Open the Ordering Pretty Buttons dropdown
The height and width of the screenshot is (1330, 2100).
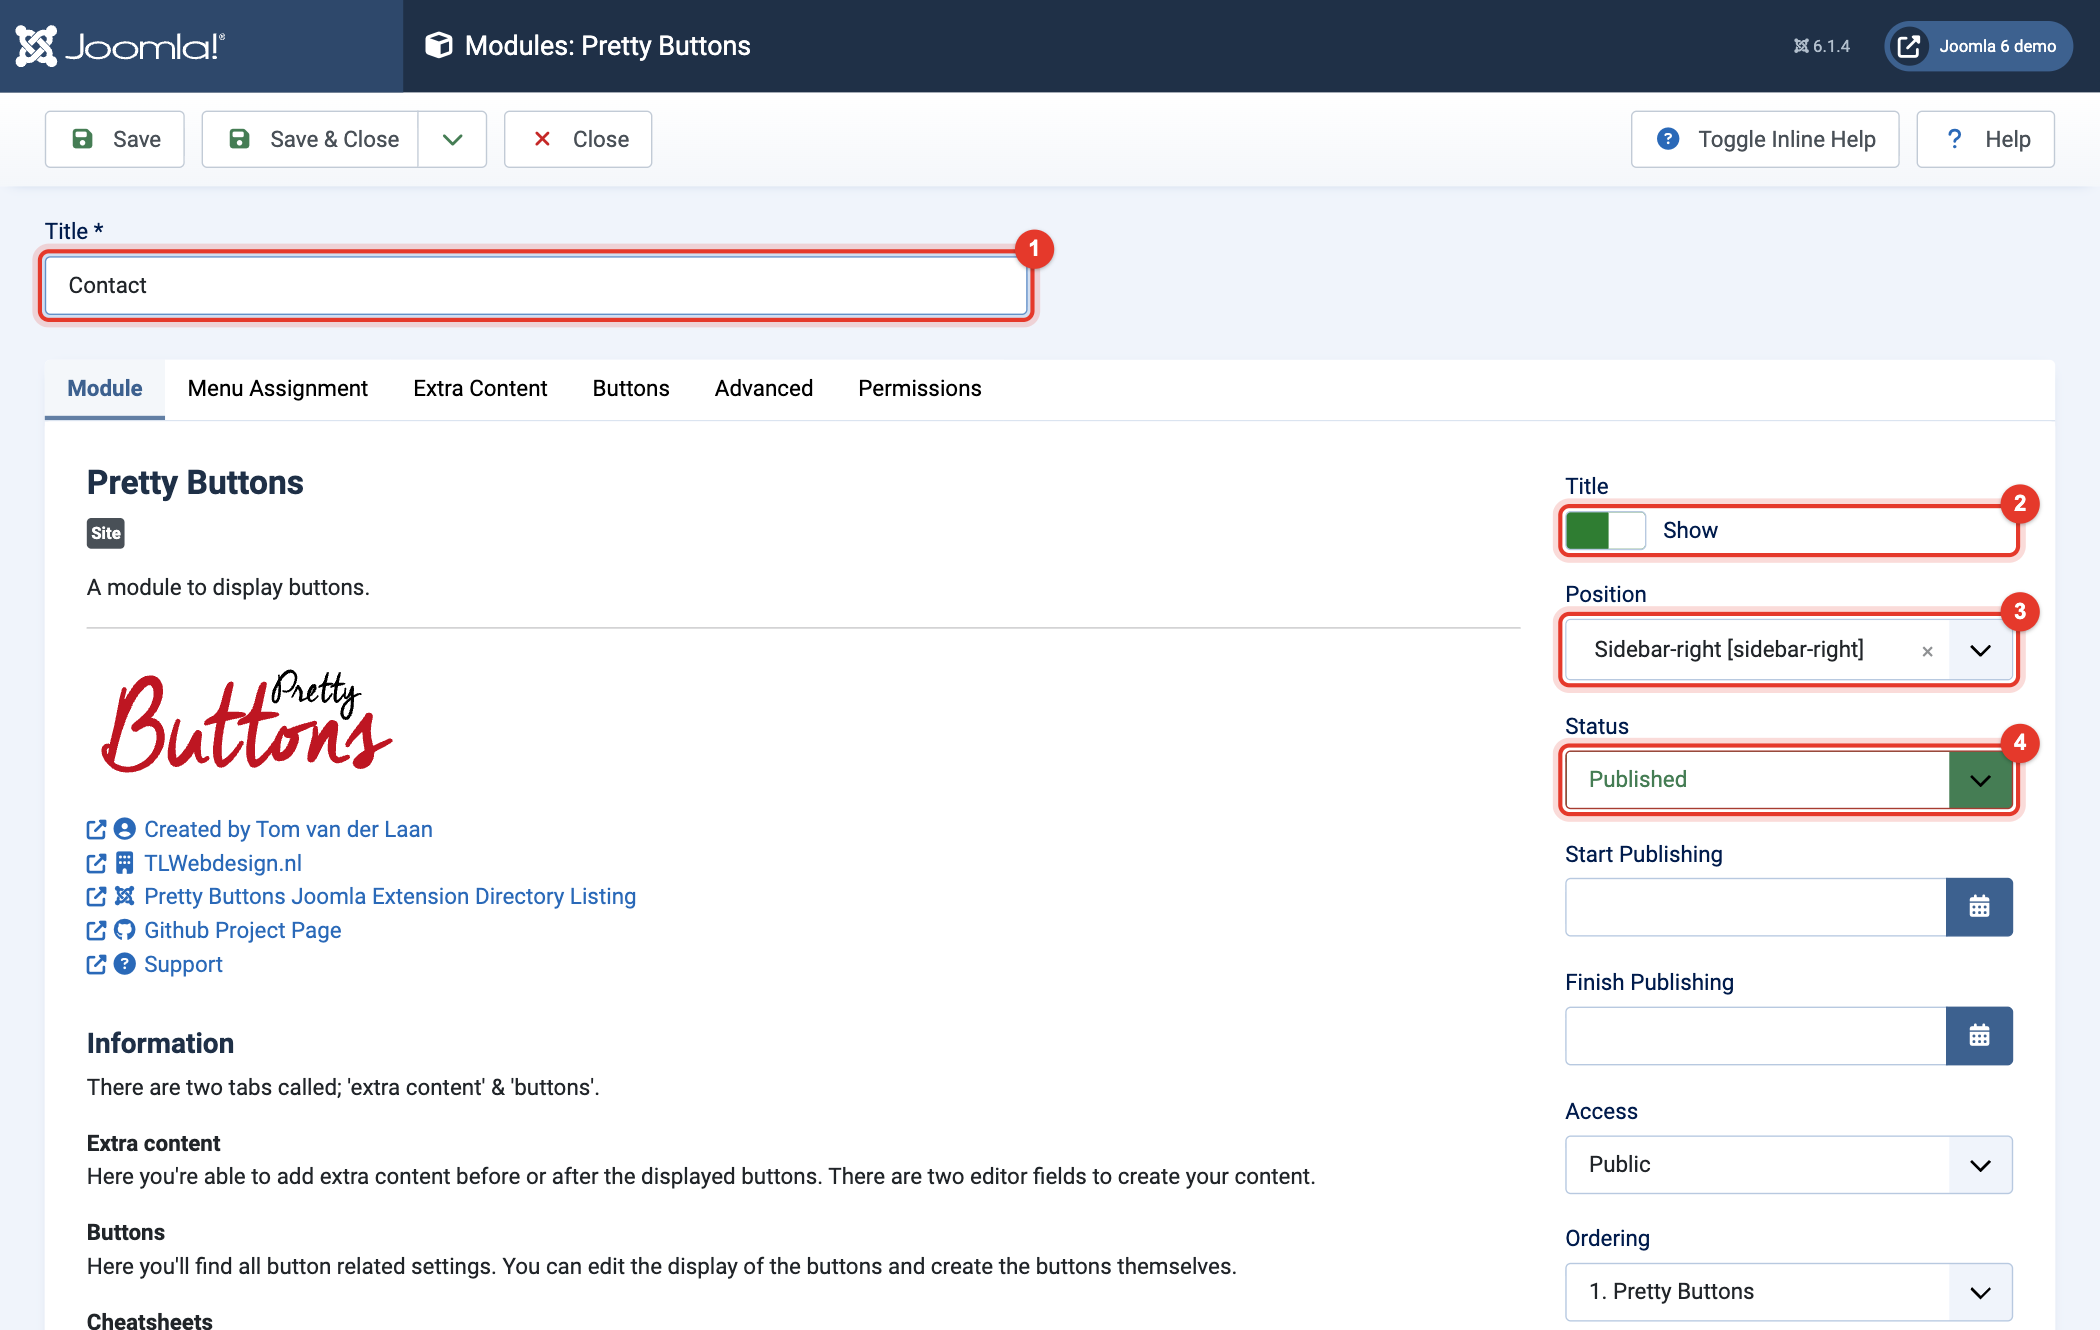(1789, 1291)
